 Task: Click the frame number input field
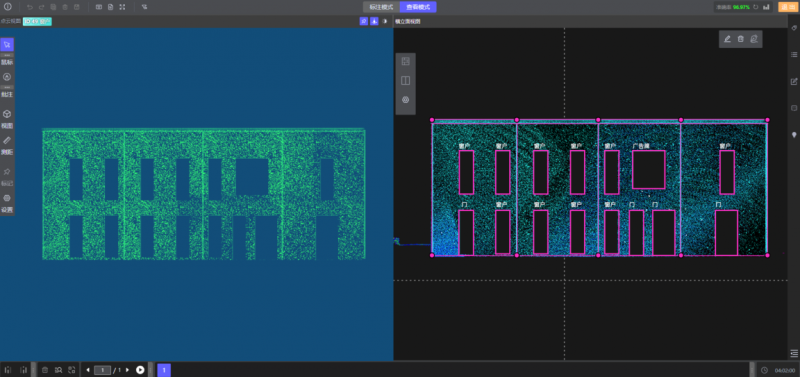point(103,370)
